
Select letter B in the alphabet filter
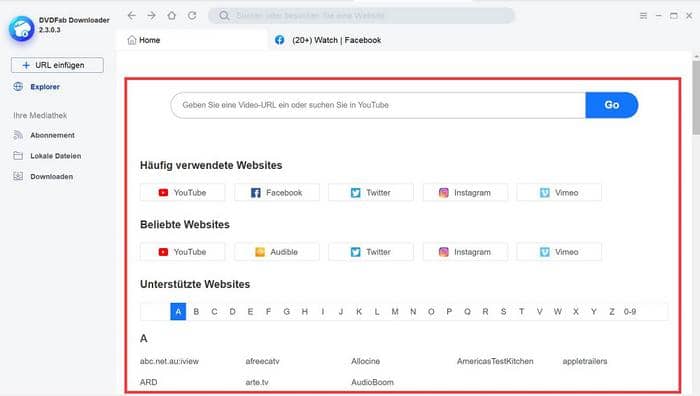click(x=196, y=312)
